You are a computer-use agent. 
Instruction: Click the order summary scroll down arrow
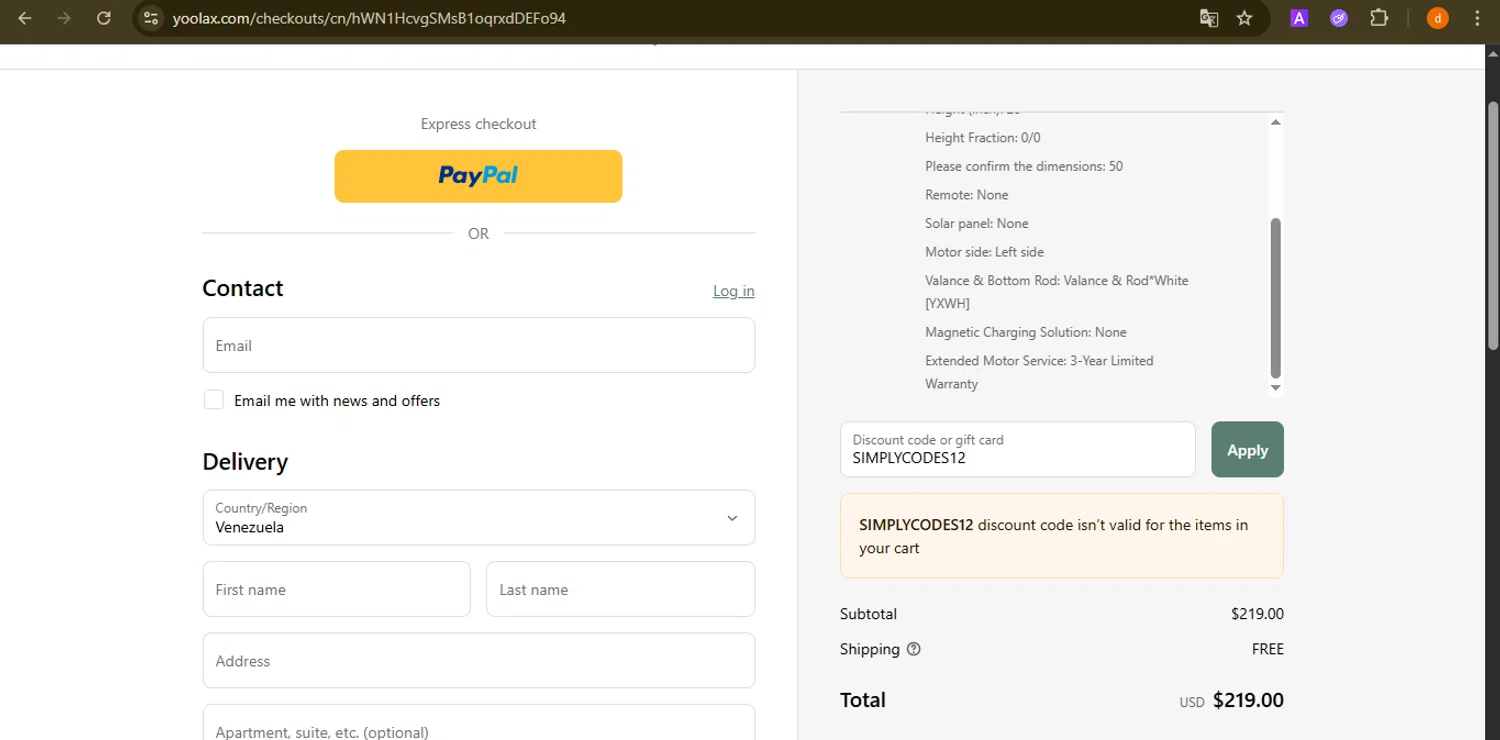tap(1275, 388)
